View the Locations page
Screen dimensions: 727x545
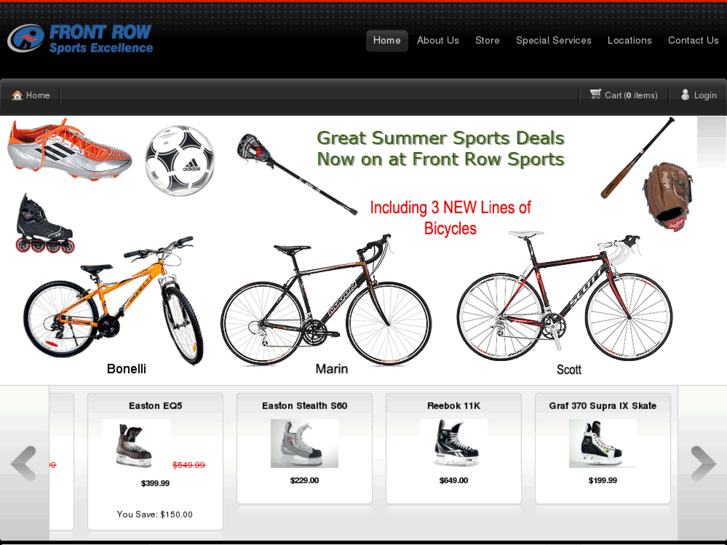tap(630, 40)
